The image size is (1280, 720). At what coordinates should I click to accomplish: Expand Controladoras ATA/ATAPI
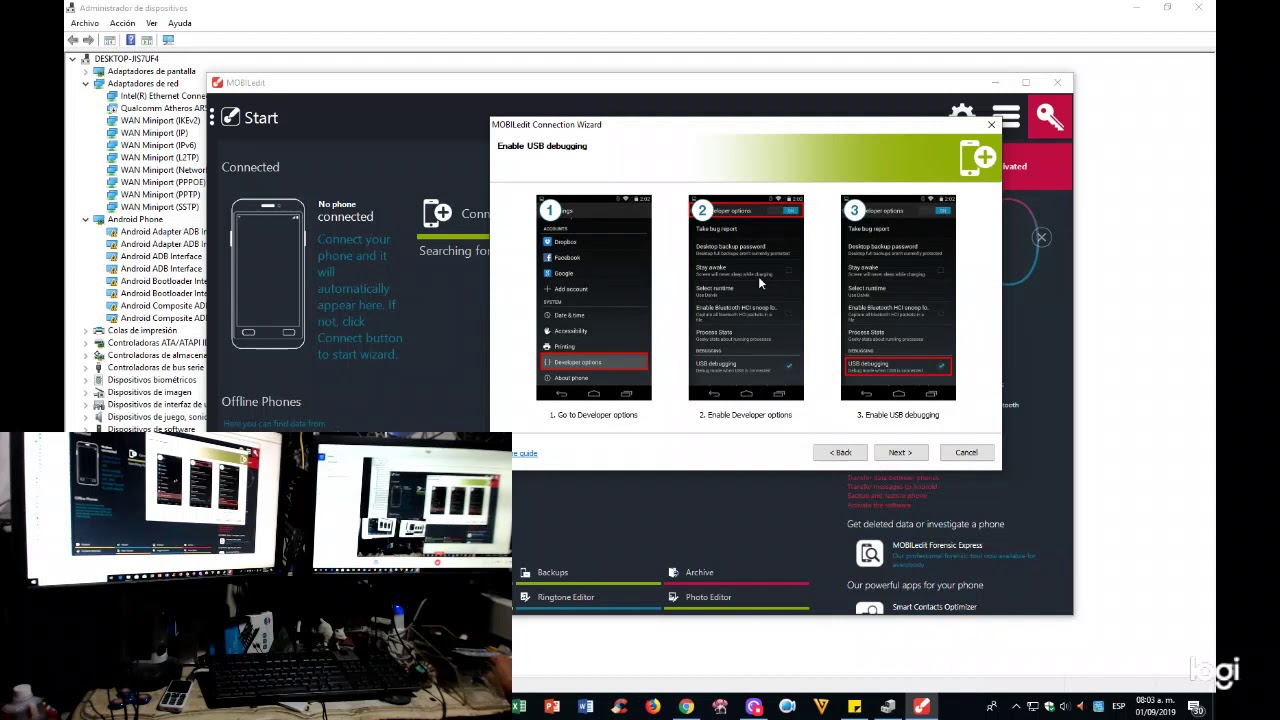86,343
